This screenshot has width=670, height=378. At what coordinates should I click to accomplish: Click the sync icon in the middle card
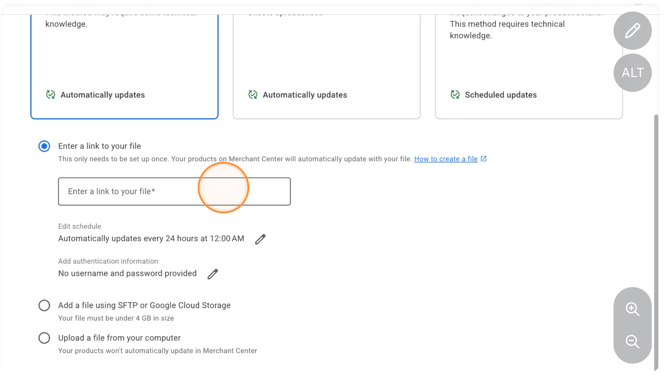[x=253, y=94]
